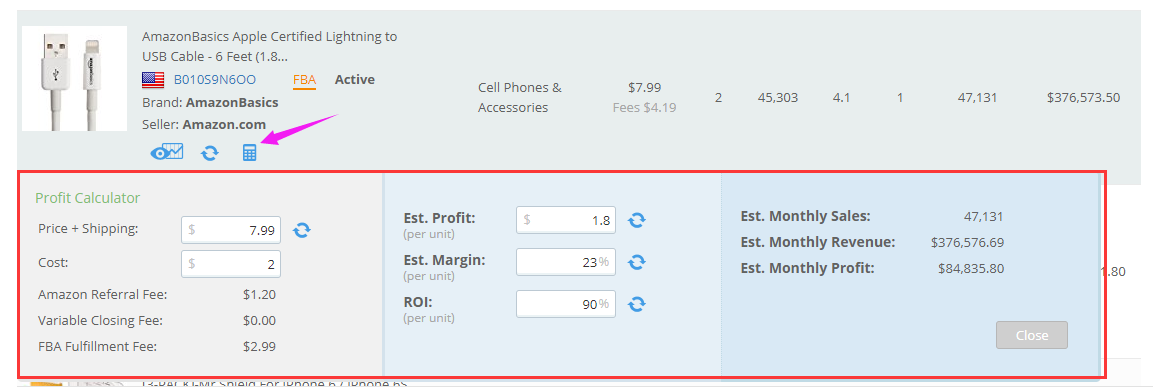Close the Profit Calculator panel
This screenshot has width=1154, height=387.
[1032, 335]
